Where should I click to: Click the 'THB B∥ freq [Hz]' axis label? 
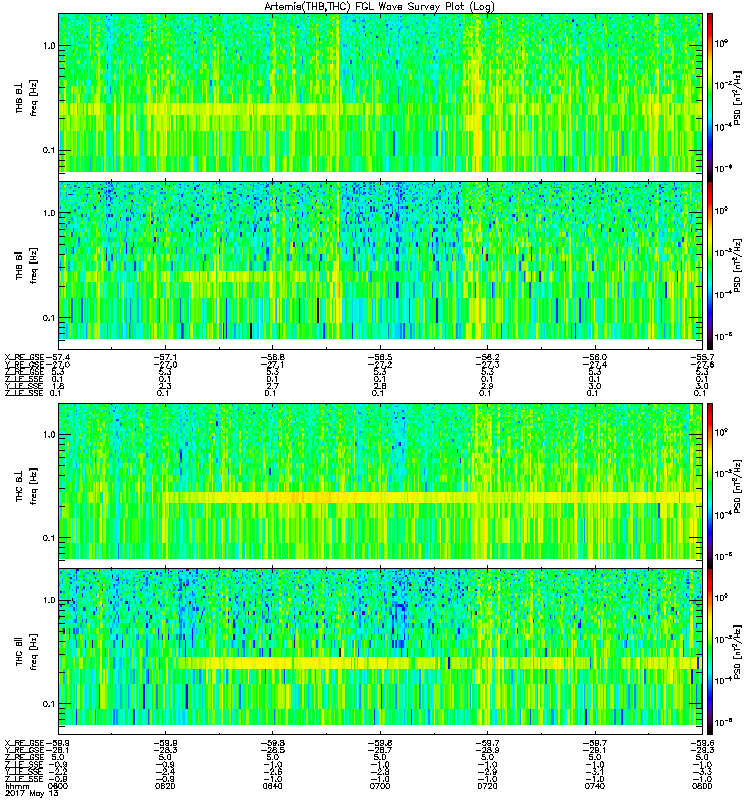(27, 265)
